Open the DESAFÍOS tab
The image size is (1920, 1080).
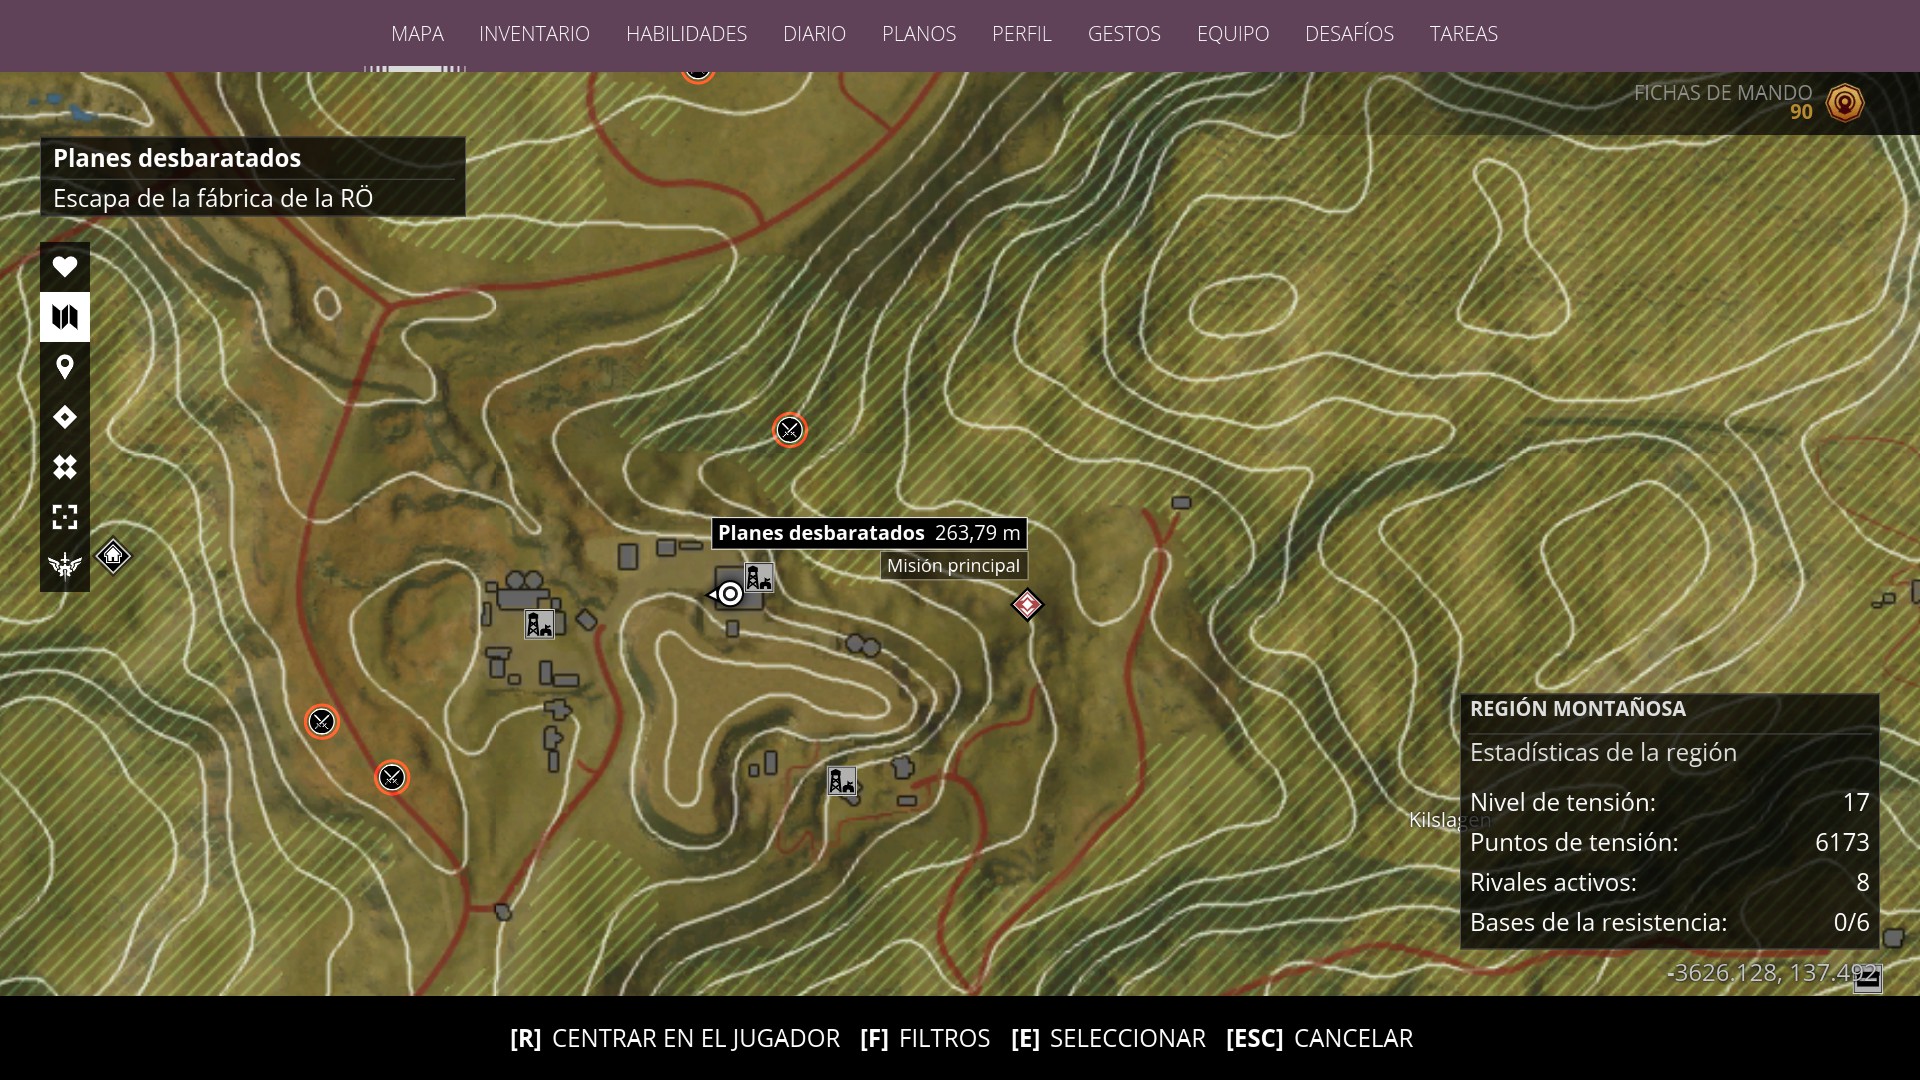[1349, 34]
